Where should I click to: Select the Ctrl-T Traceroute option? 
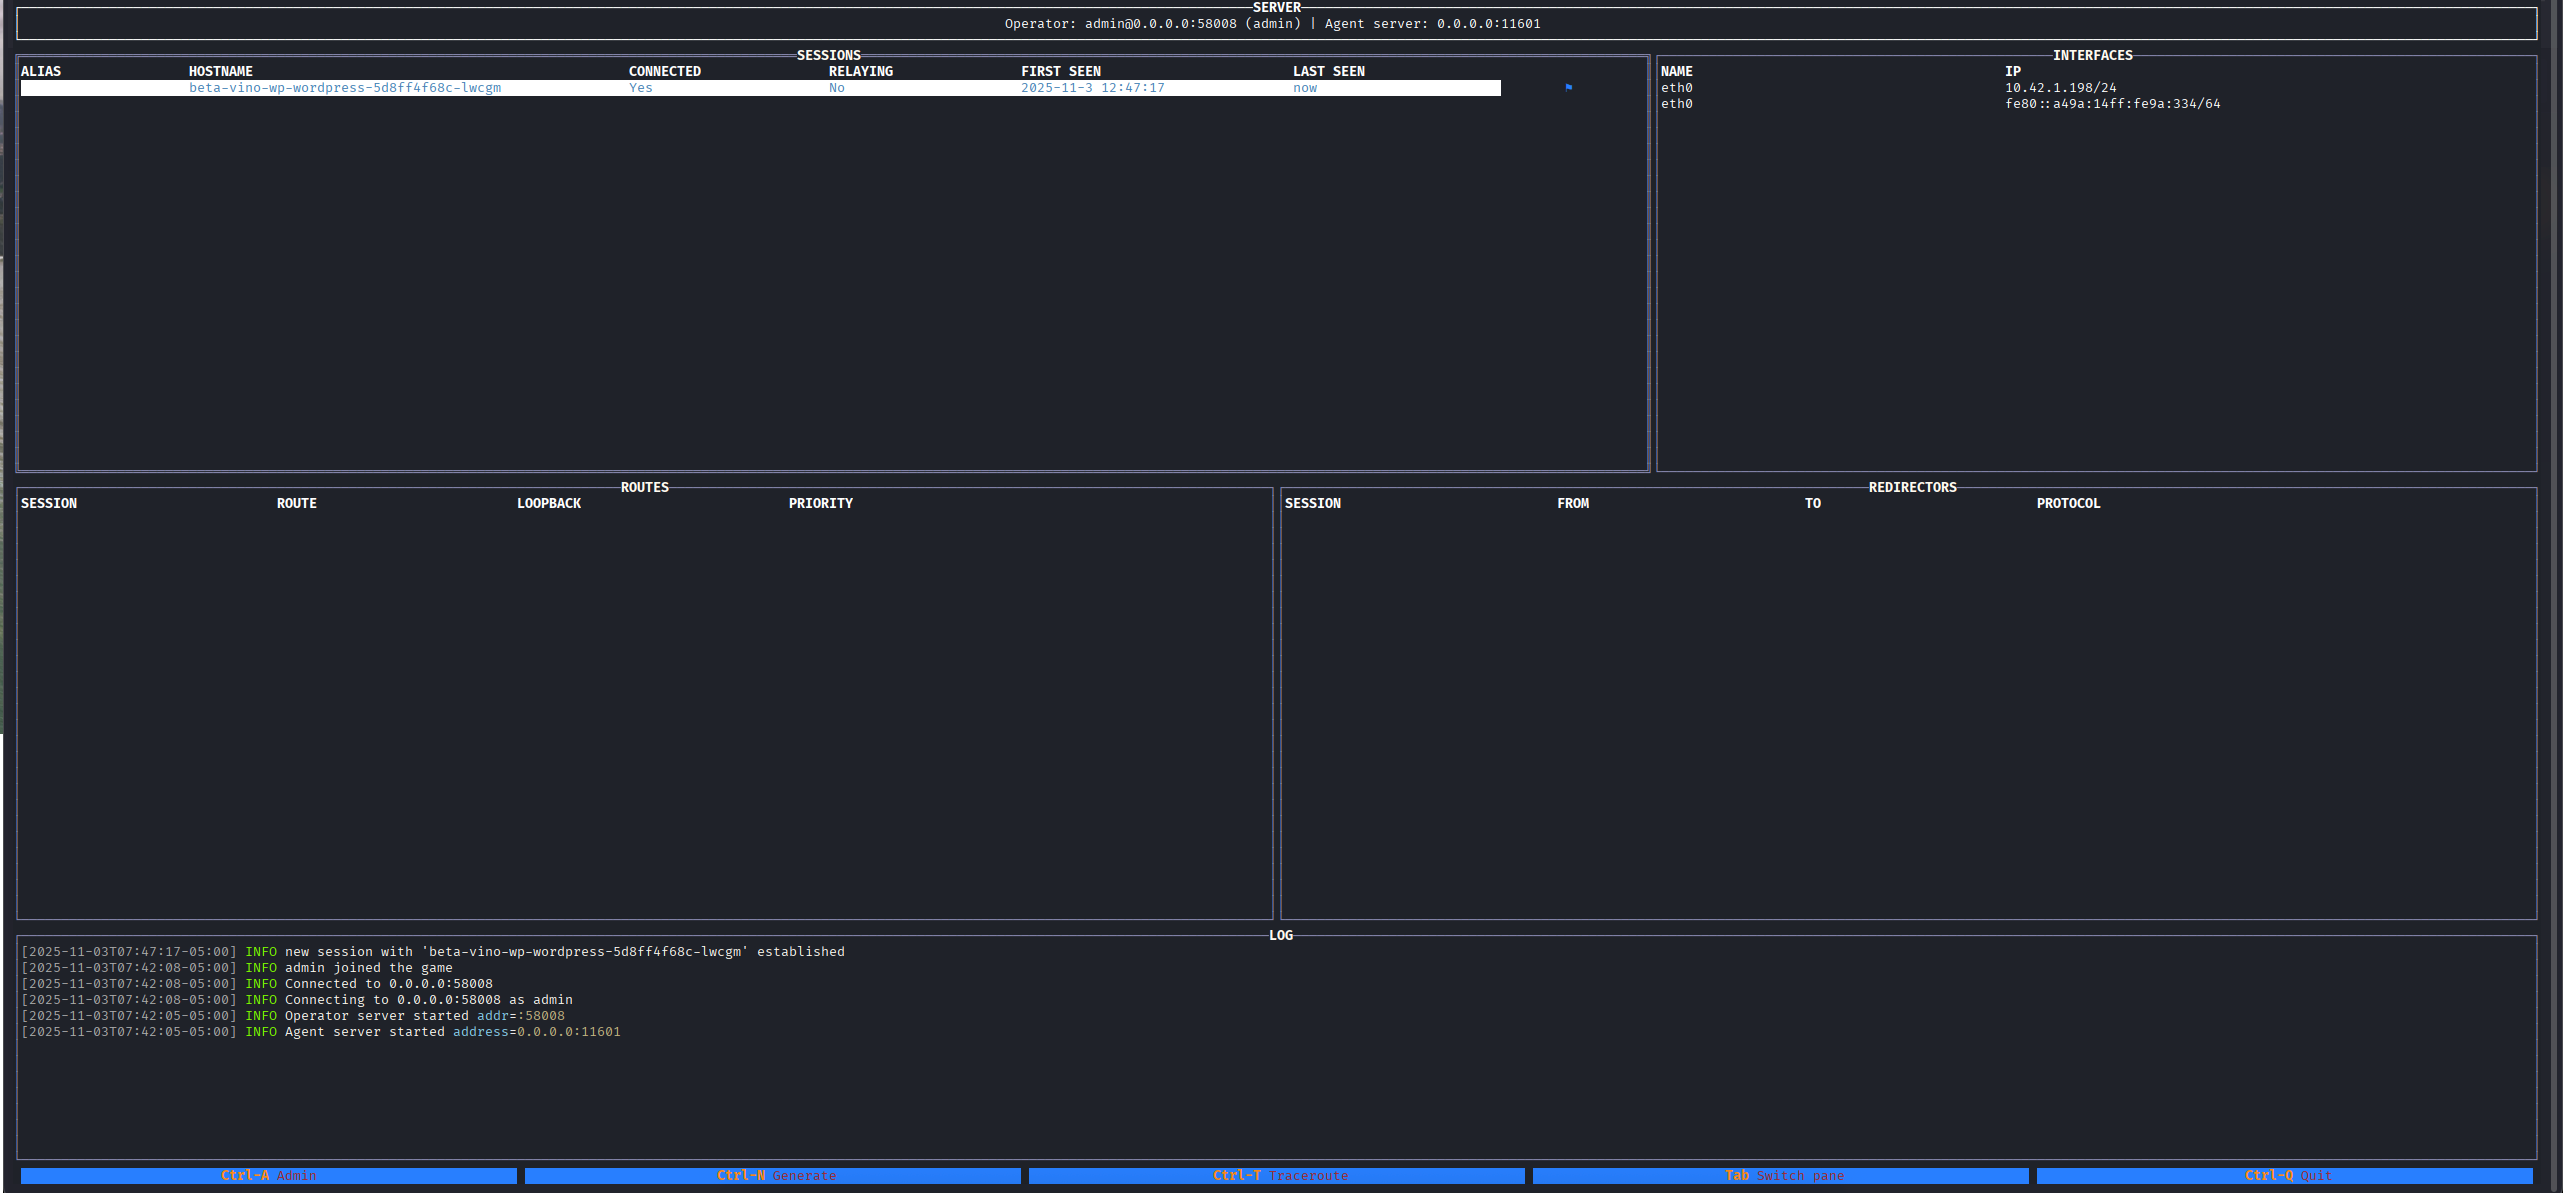click(1277, 1175)
